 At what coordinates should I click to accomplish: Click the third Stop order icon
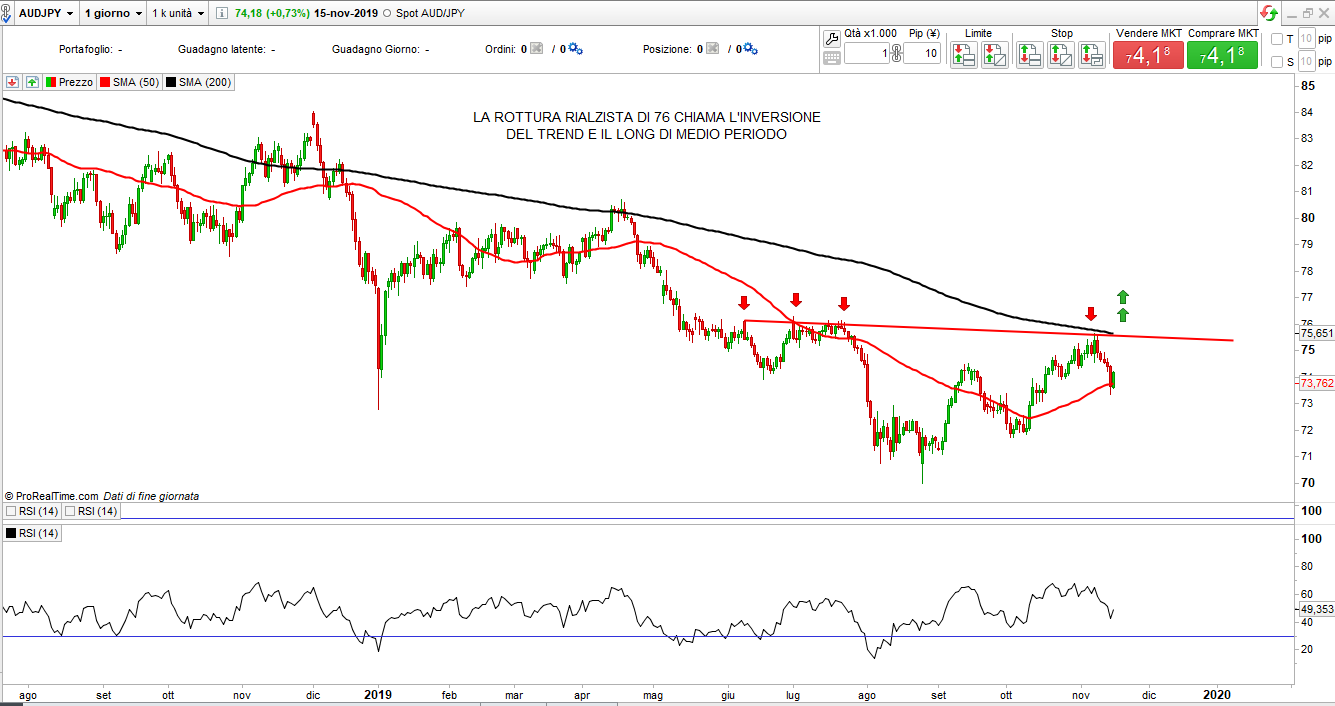(x=1092, y=55)
